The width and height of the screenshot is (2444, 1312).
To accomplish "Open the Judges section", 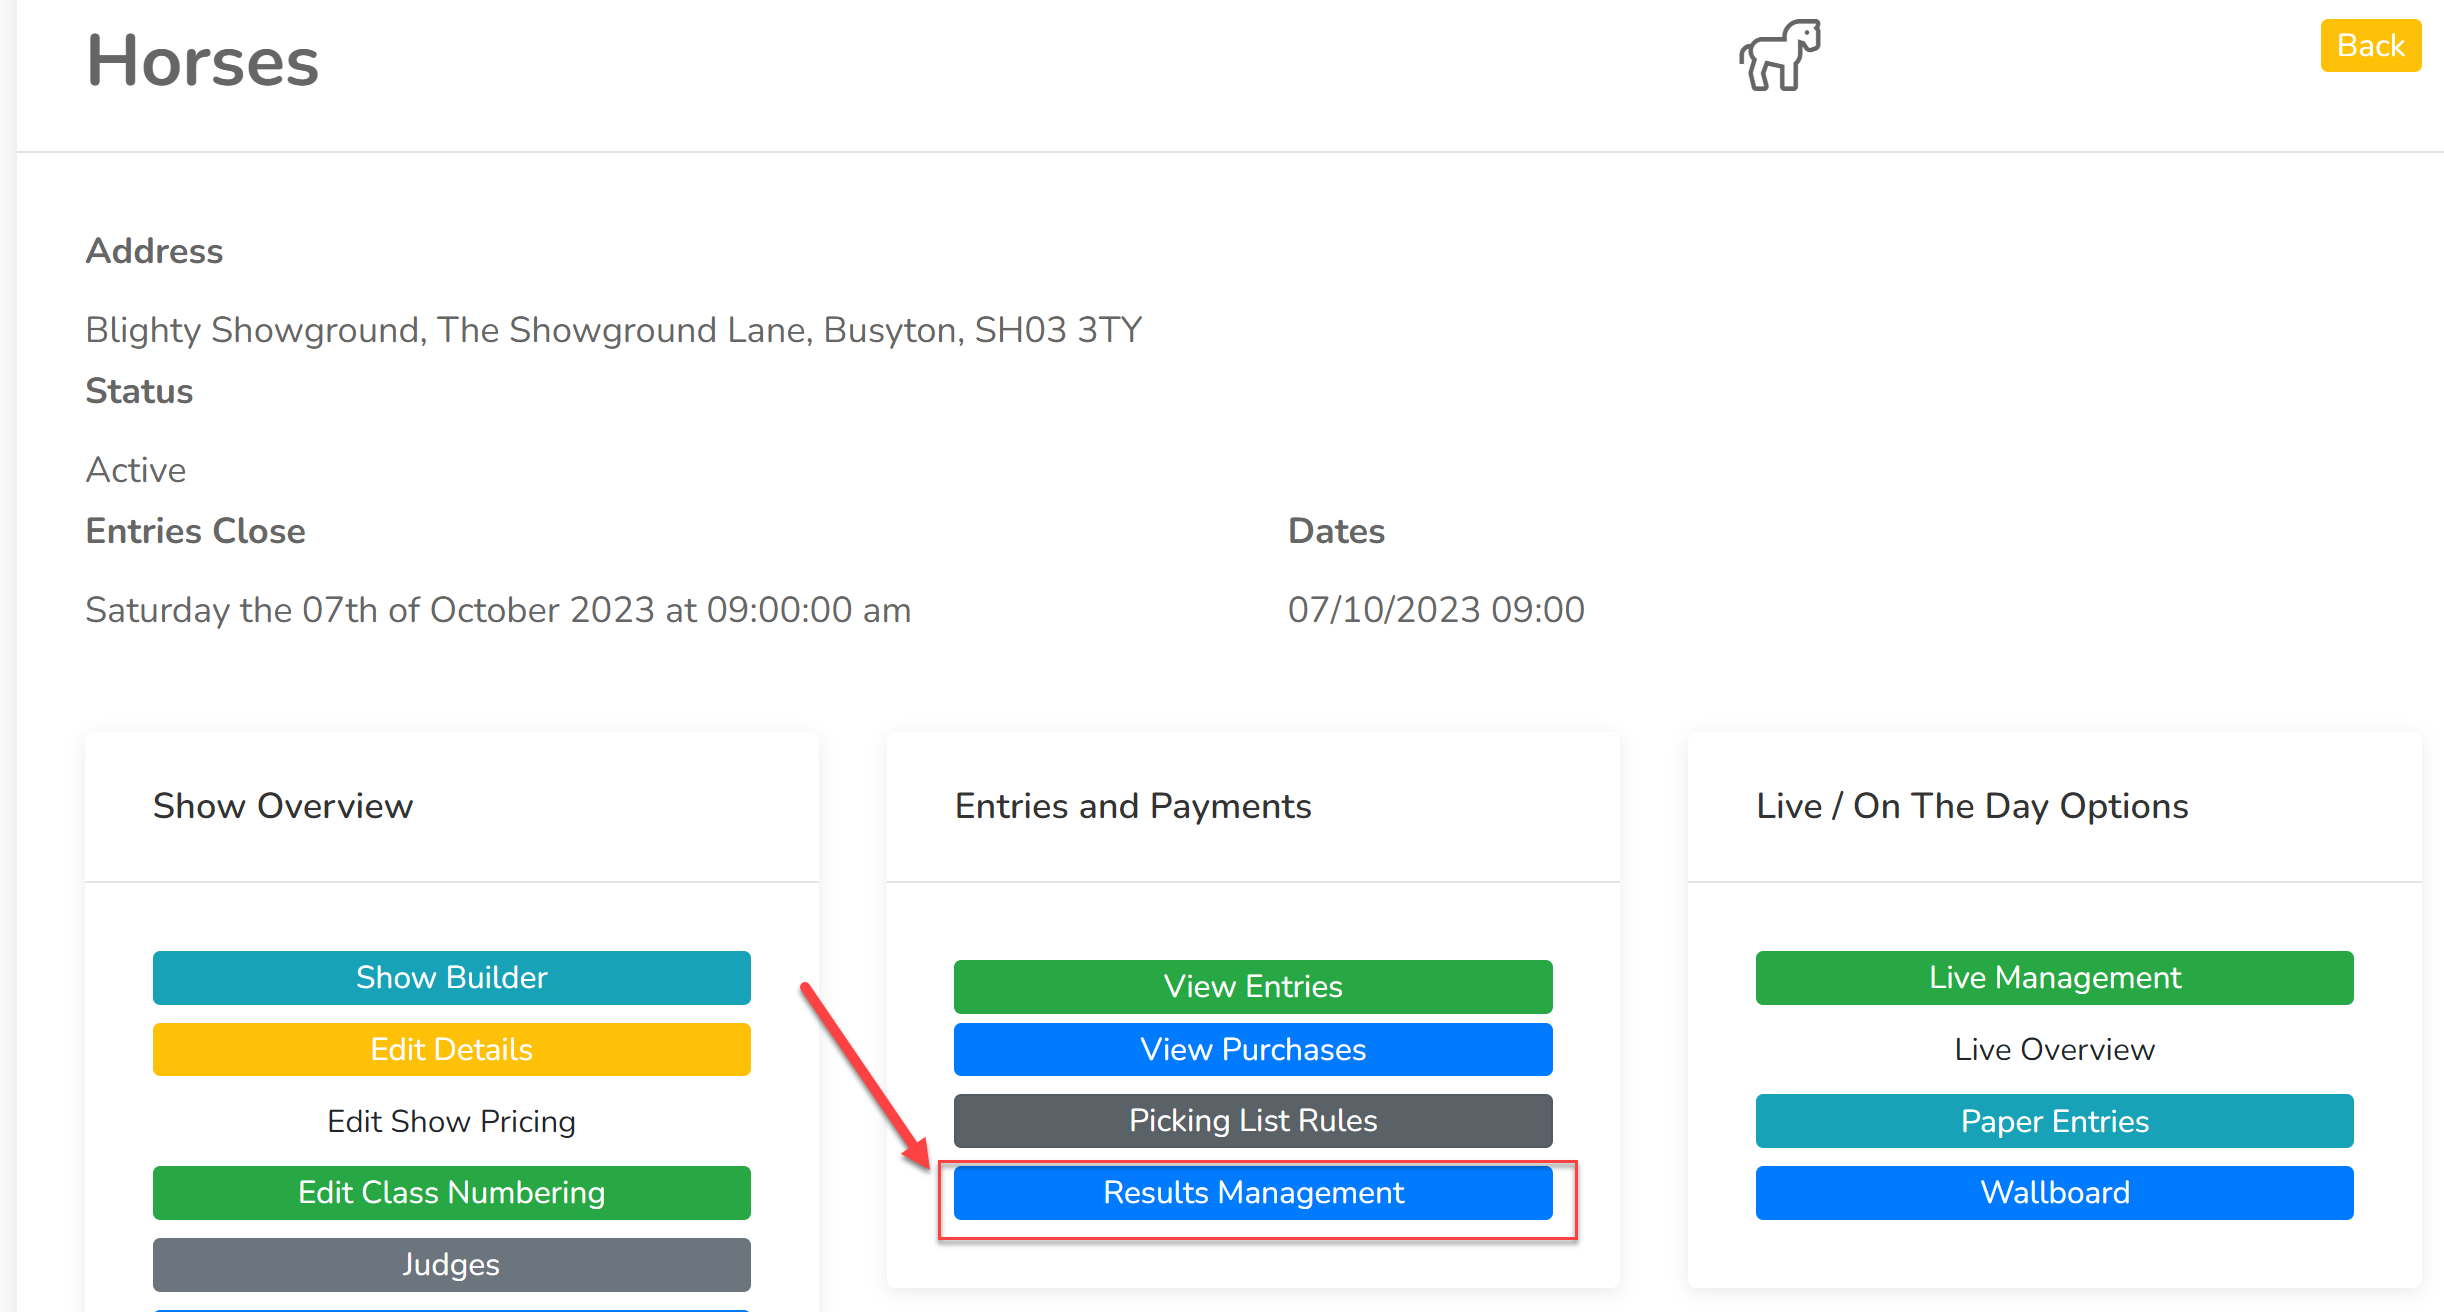I will pyautogui.click(x=451, y=1264).
